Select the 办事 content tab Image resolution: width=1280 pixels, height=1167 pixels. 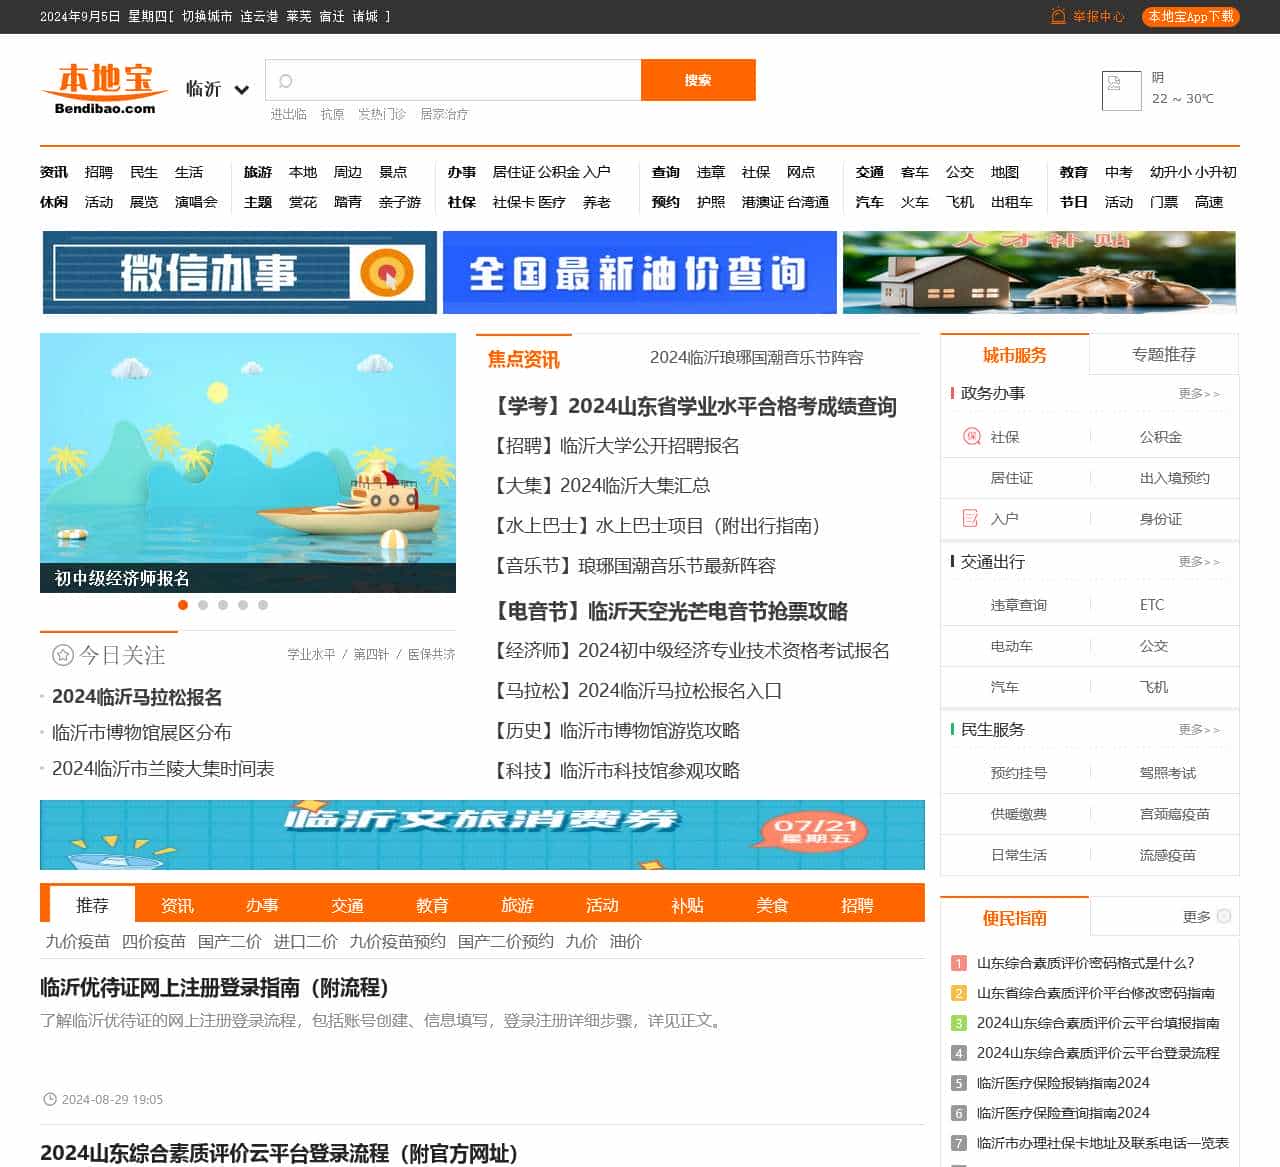[262, 904]
